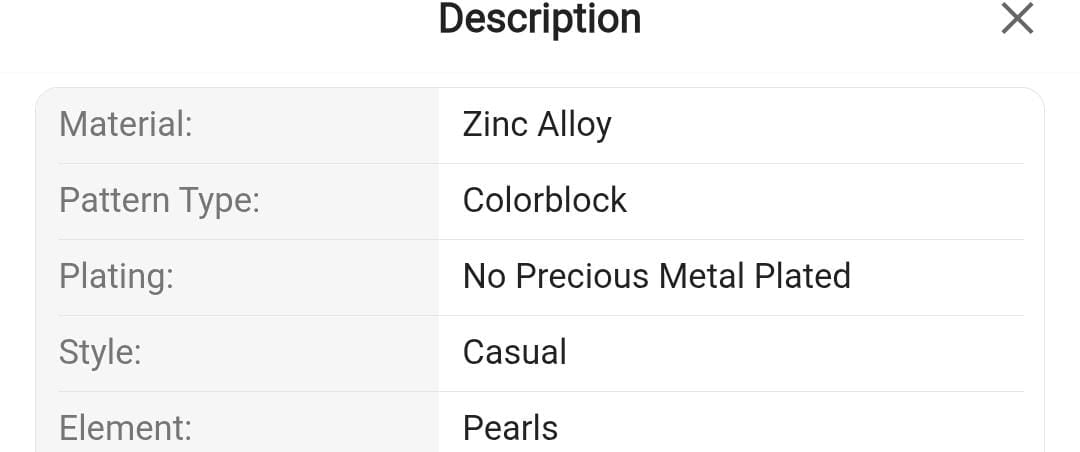The image size is (1080, 452).
Task: Click the word No in the Plating value
Action: pos(485,276)
